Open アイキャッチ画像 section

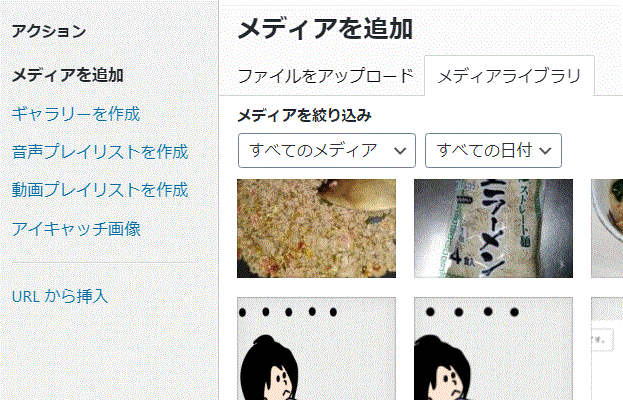coord(76,228)
